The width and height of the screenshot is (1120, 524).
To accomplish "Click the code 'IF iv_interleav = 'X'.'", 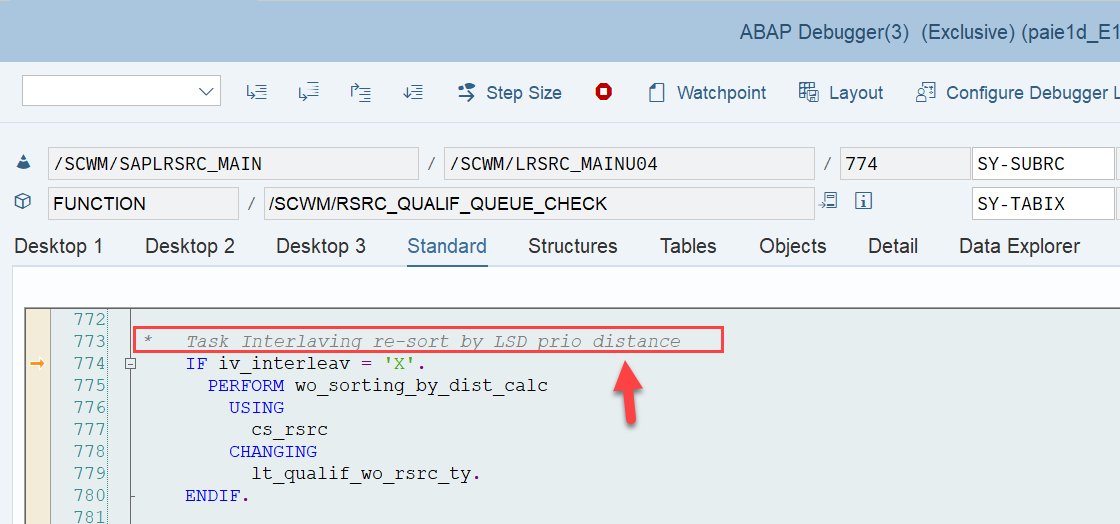I will point(306,364).
